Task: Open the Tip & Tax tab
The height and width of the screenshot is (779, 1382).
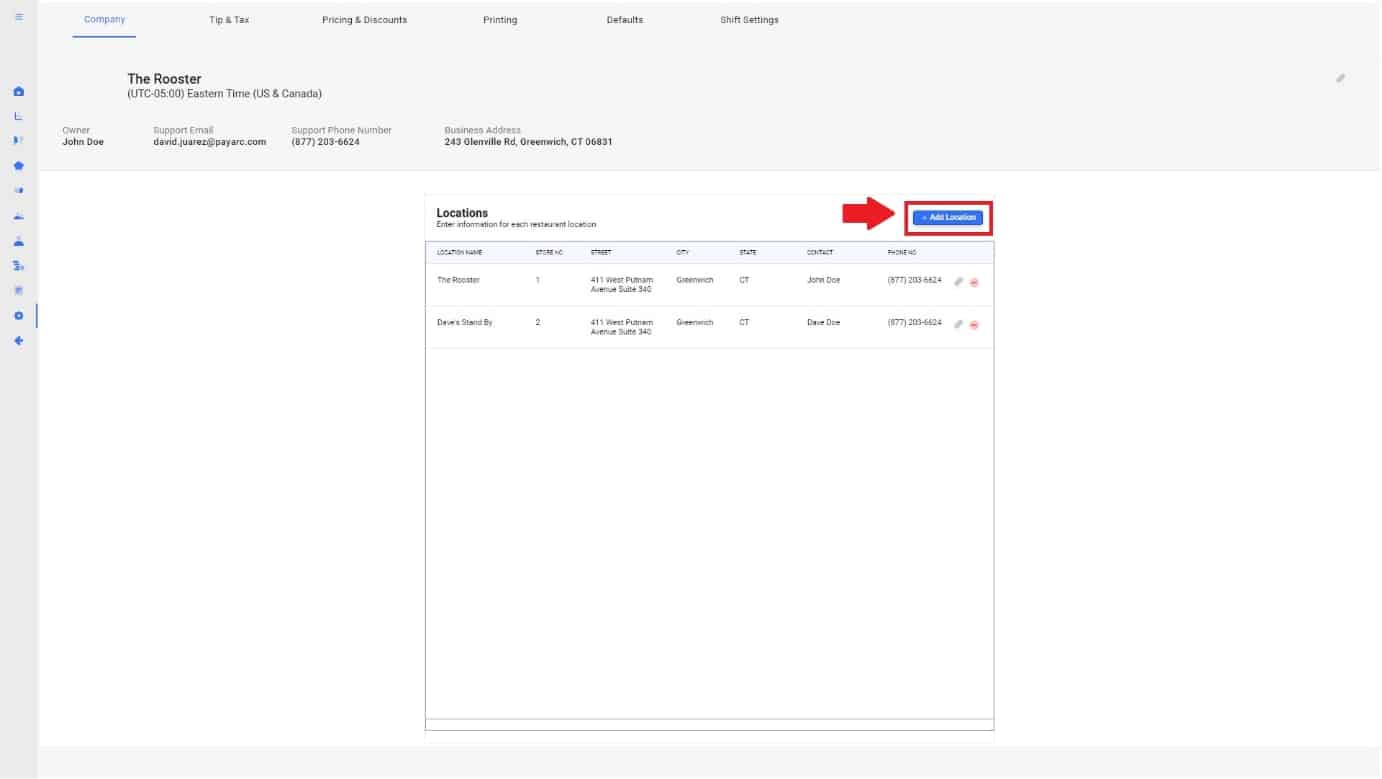Action: coord(229,20)
